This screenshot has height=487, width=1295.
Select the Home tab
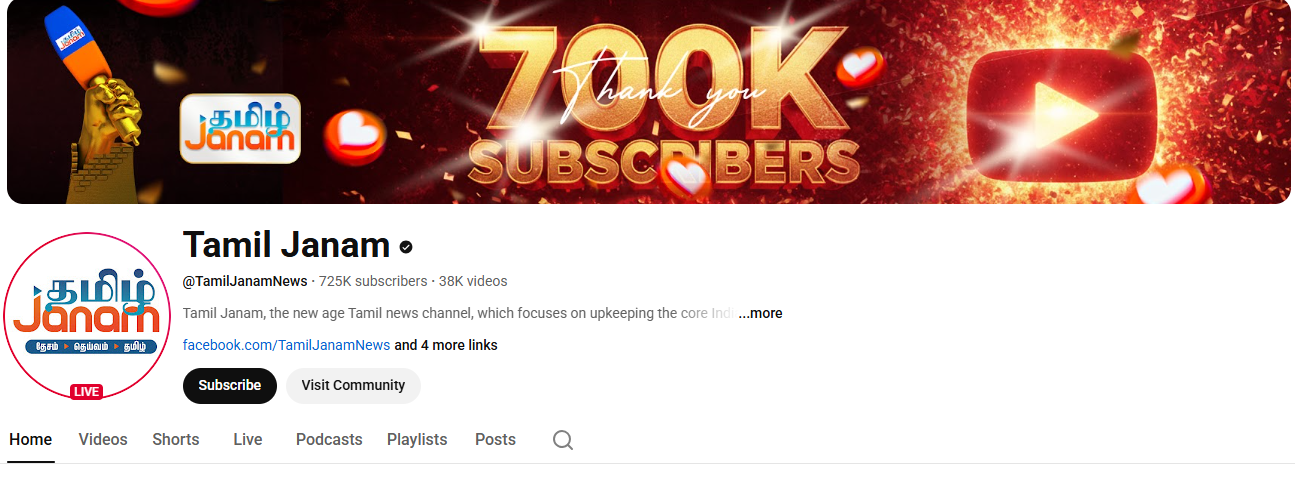tap(30, 439)
